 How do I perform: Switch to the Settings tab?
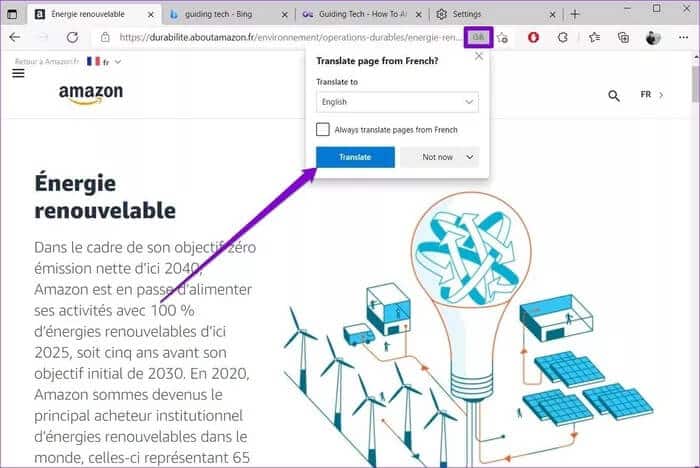[x=495, y=14]
